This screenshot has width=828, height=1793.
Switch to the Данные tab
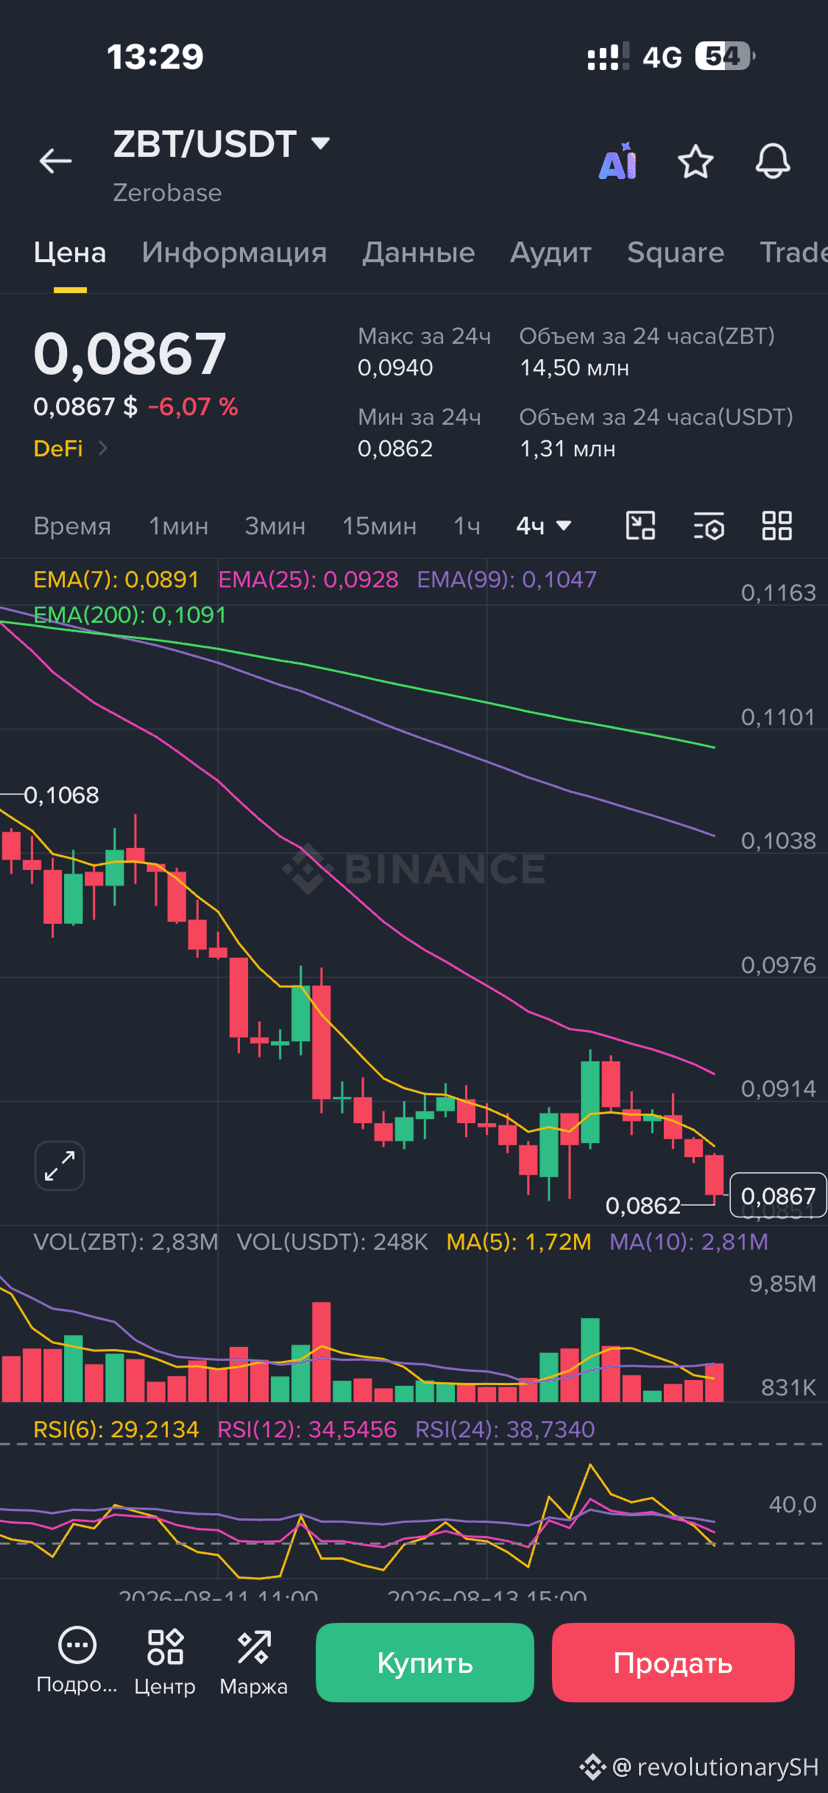418,252
